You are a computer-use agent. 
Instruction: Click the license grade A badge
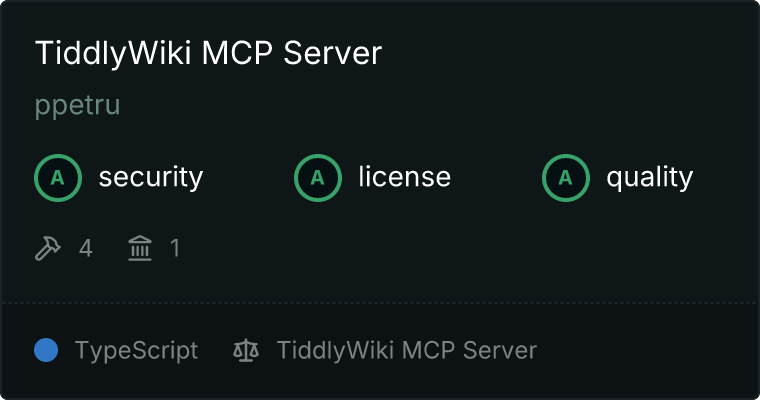point(317,178)
